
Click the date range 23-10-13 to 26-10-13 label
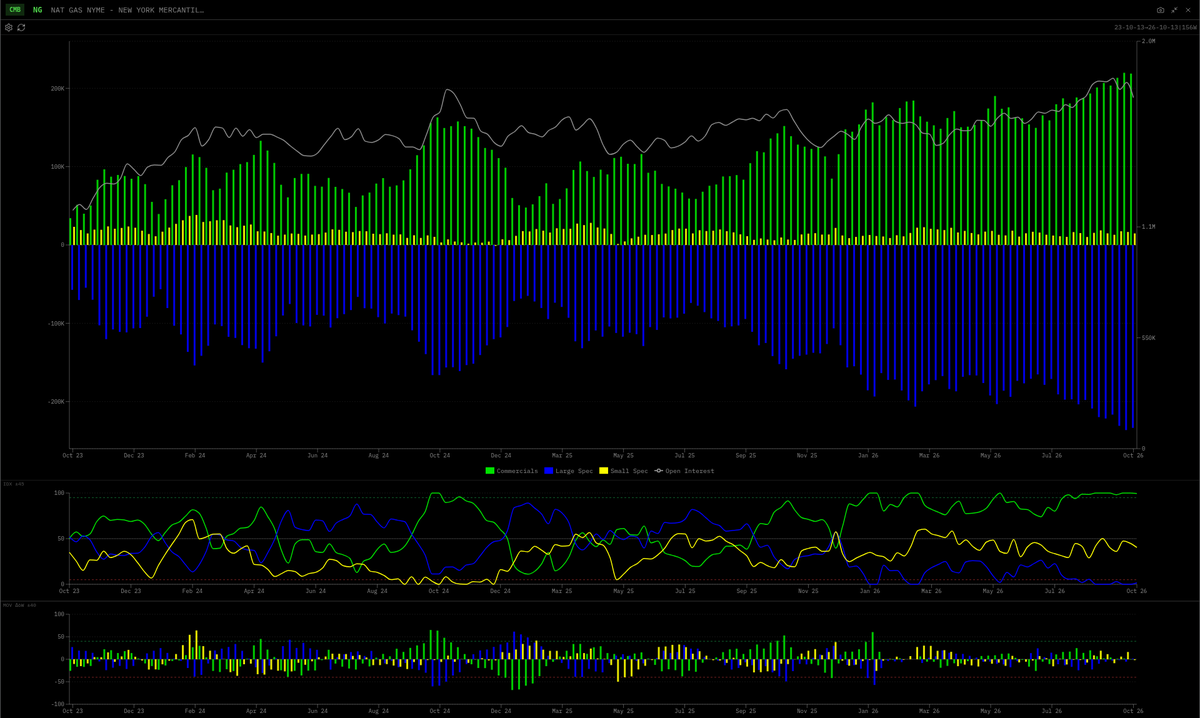[1154, 27]
